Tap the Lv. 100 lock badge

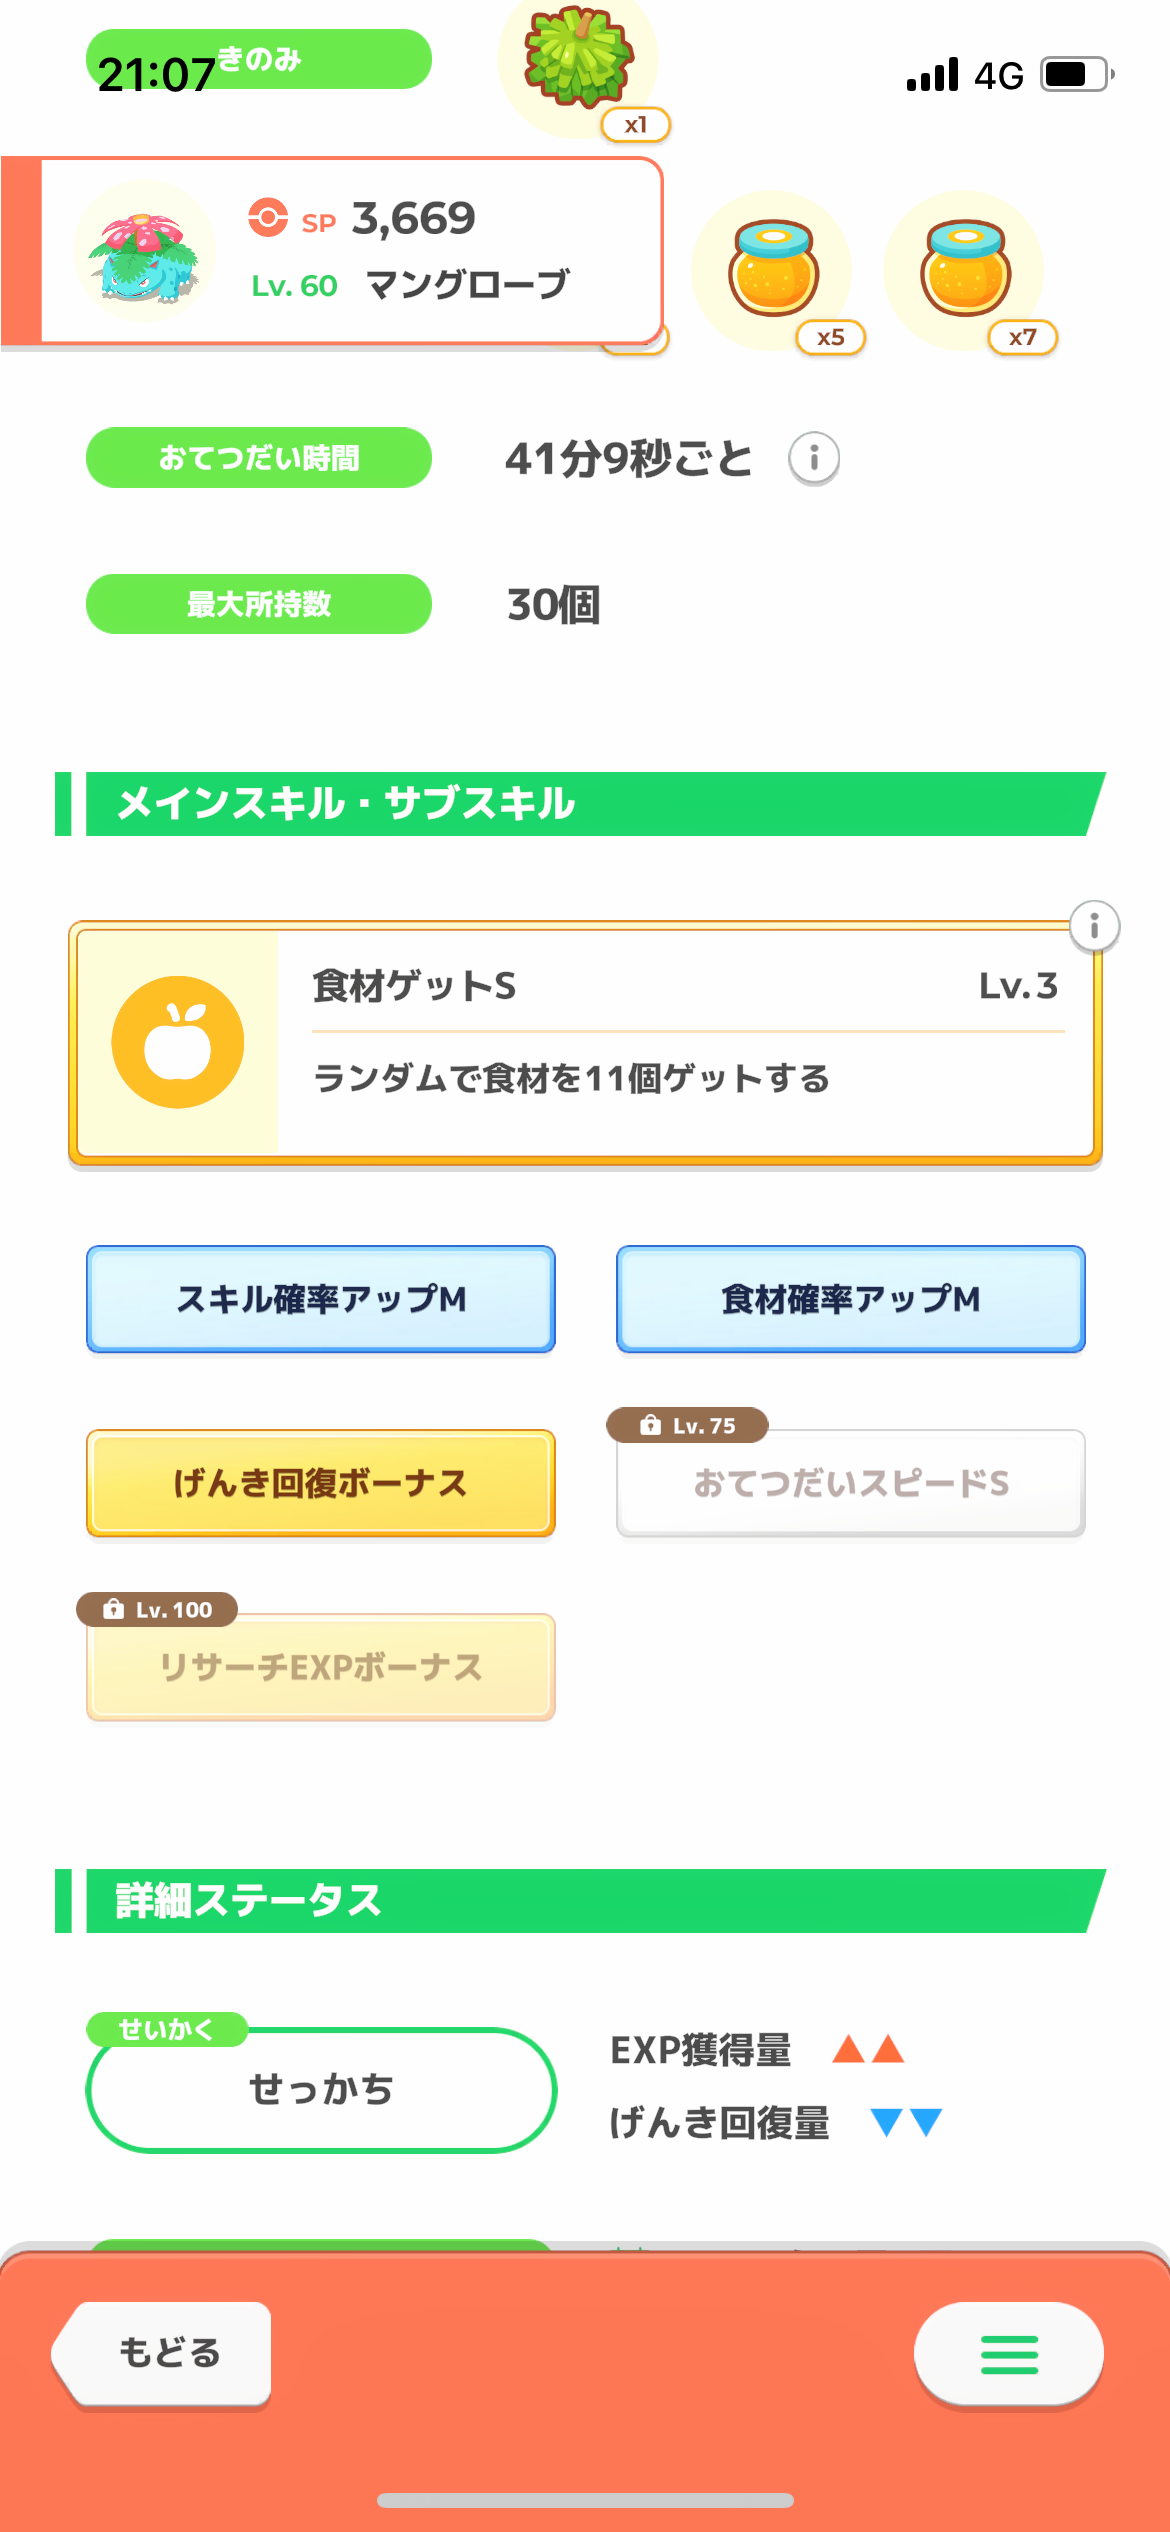pyautogui.click(x=158, y=1609)
